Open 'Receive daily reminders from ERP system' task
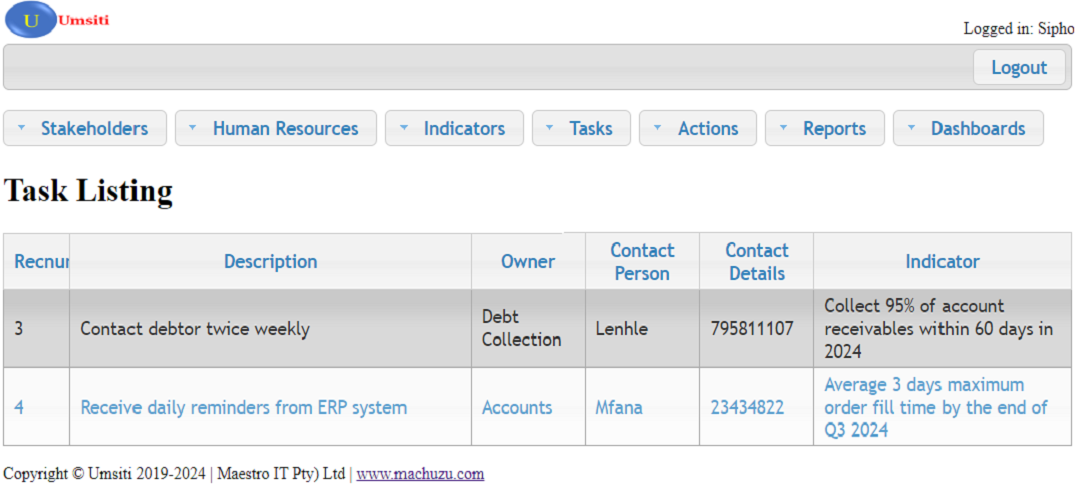 coord(243,408)
